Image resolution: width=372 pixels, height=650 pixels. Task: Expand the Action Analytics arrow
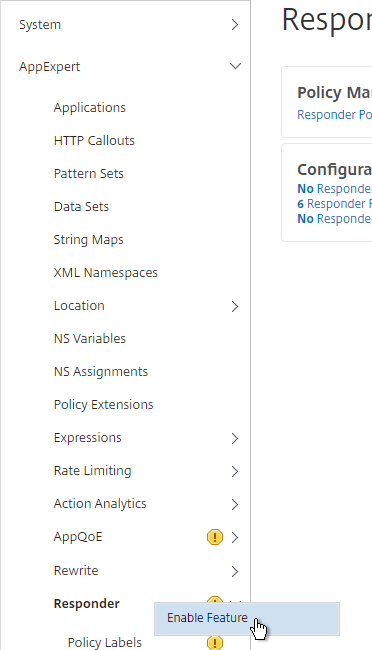click(x=235, y=504)
